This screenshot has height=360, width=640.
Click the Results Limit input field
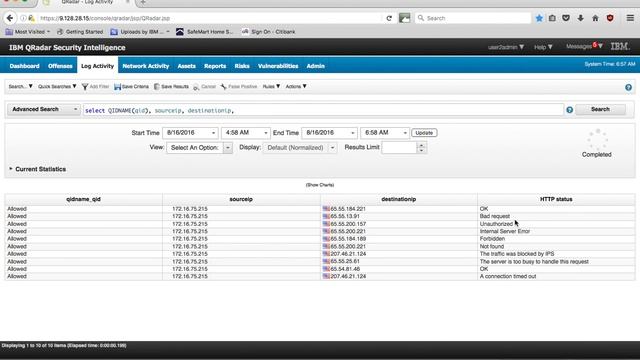tap(399, 148)
